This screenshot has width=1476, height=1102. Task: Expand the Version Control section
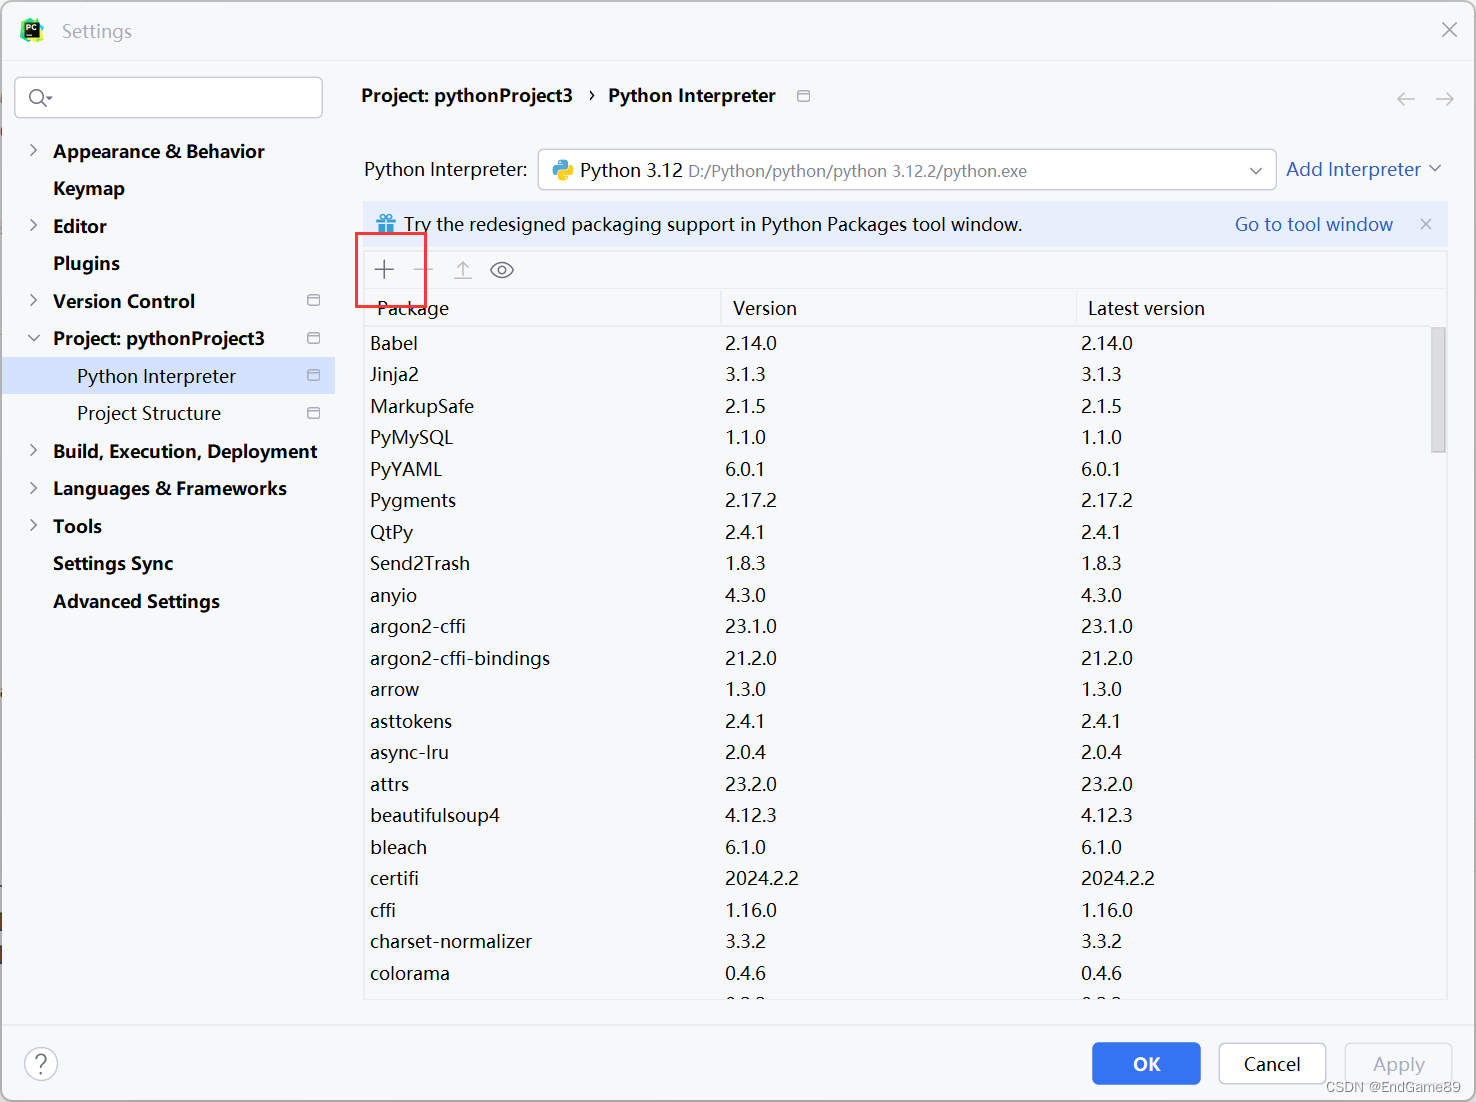pyautogui.click(x=33, y=300)
